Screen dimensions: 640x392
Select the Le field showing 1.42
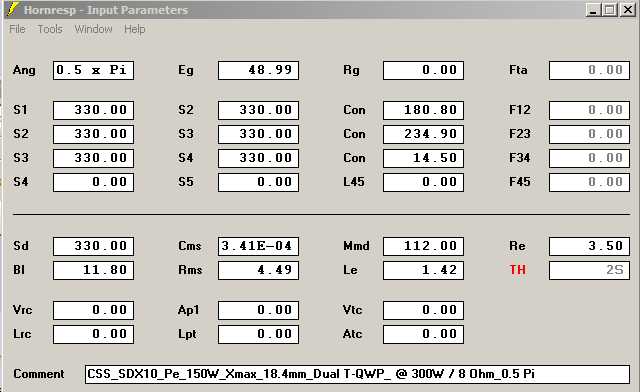tap(423, 270)
